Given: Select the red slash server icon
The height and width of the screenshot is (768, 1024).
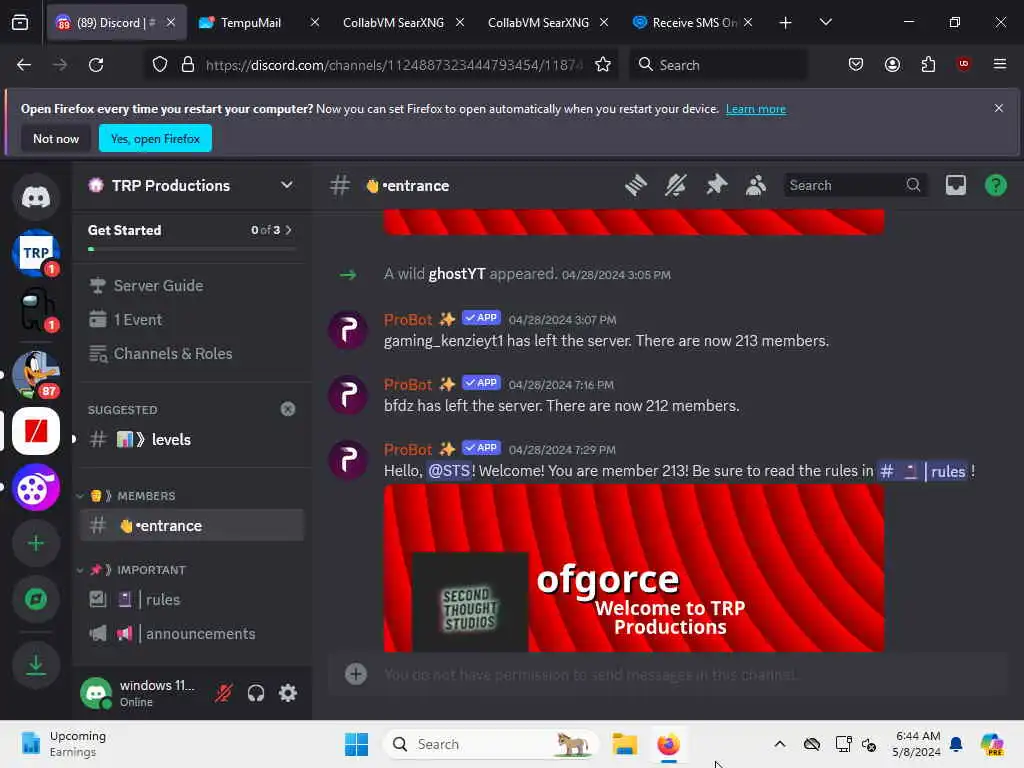Looking at the screenshot, I should [x=36, y=431].
